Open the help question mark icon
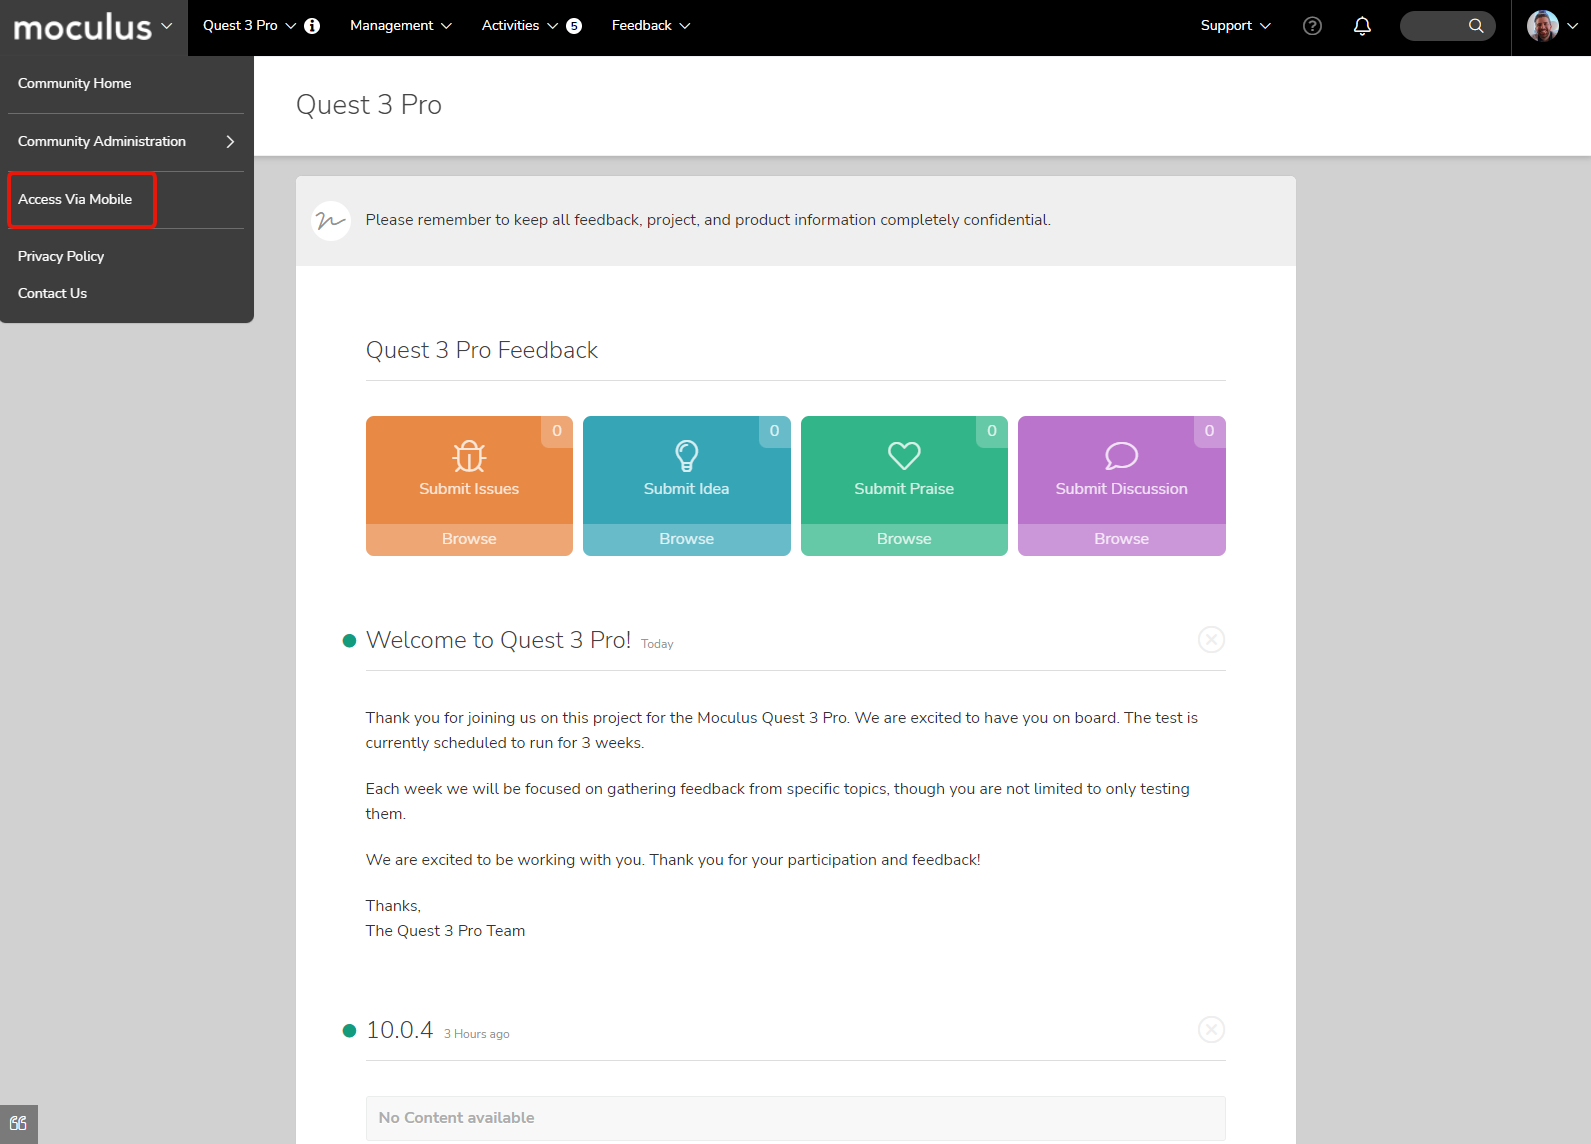This screenshot has height=1144, width=1591. point(1312,26)
